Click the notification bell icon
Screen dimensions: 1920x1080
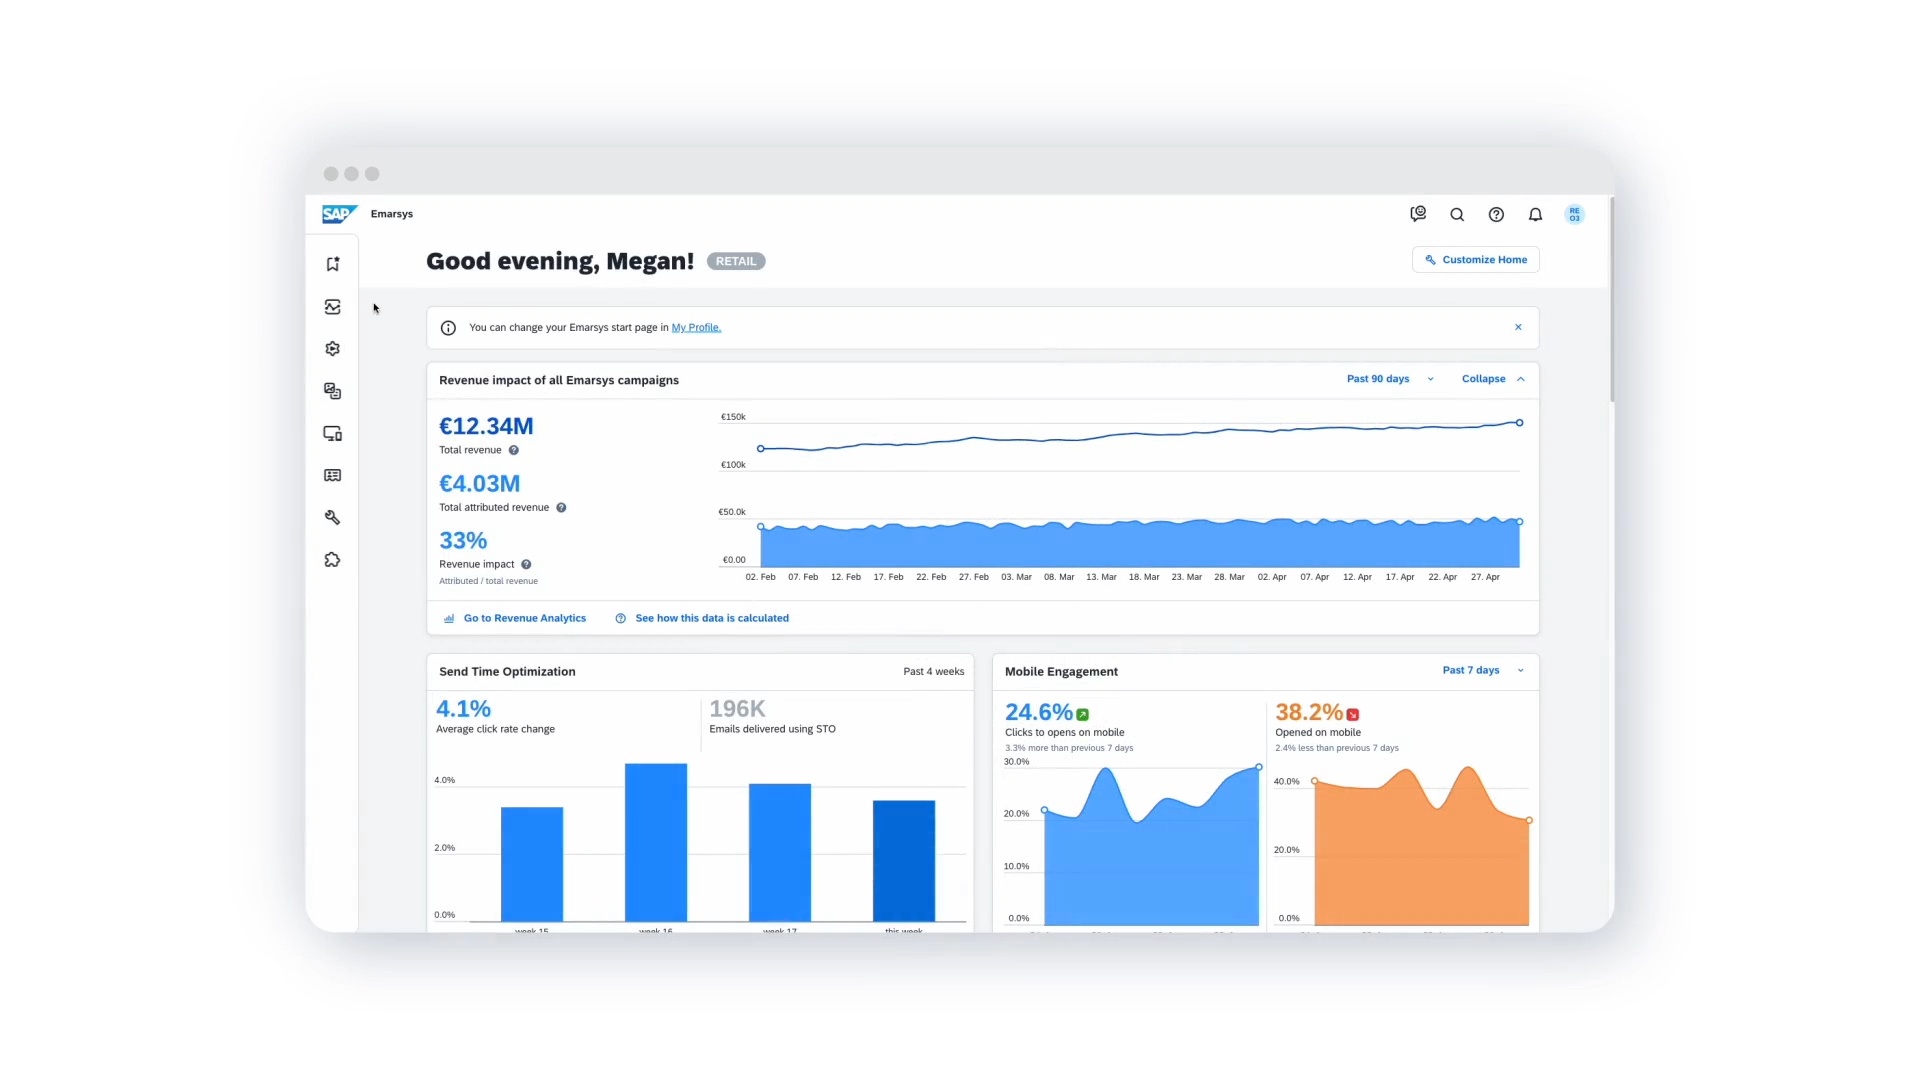coord(1535,215)
